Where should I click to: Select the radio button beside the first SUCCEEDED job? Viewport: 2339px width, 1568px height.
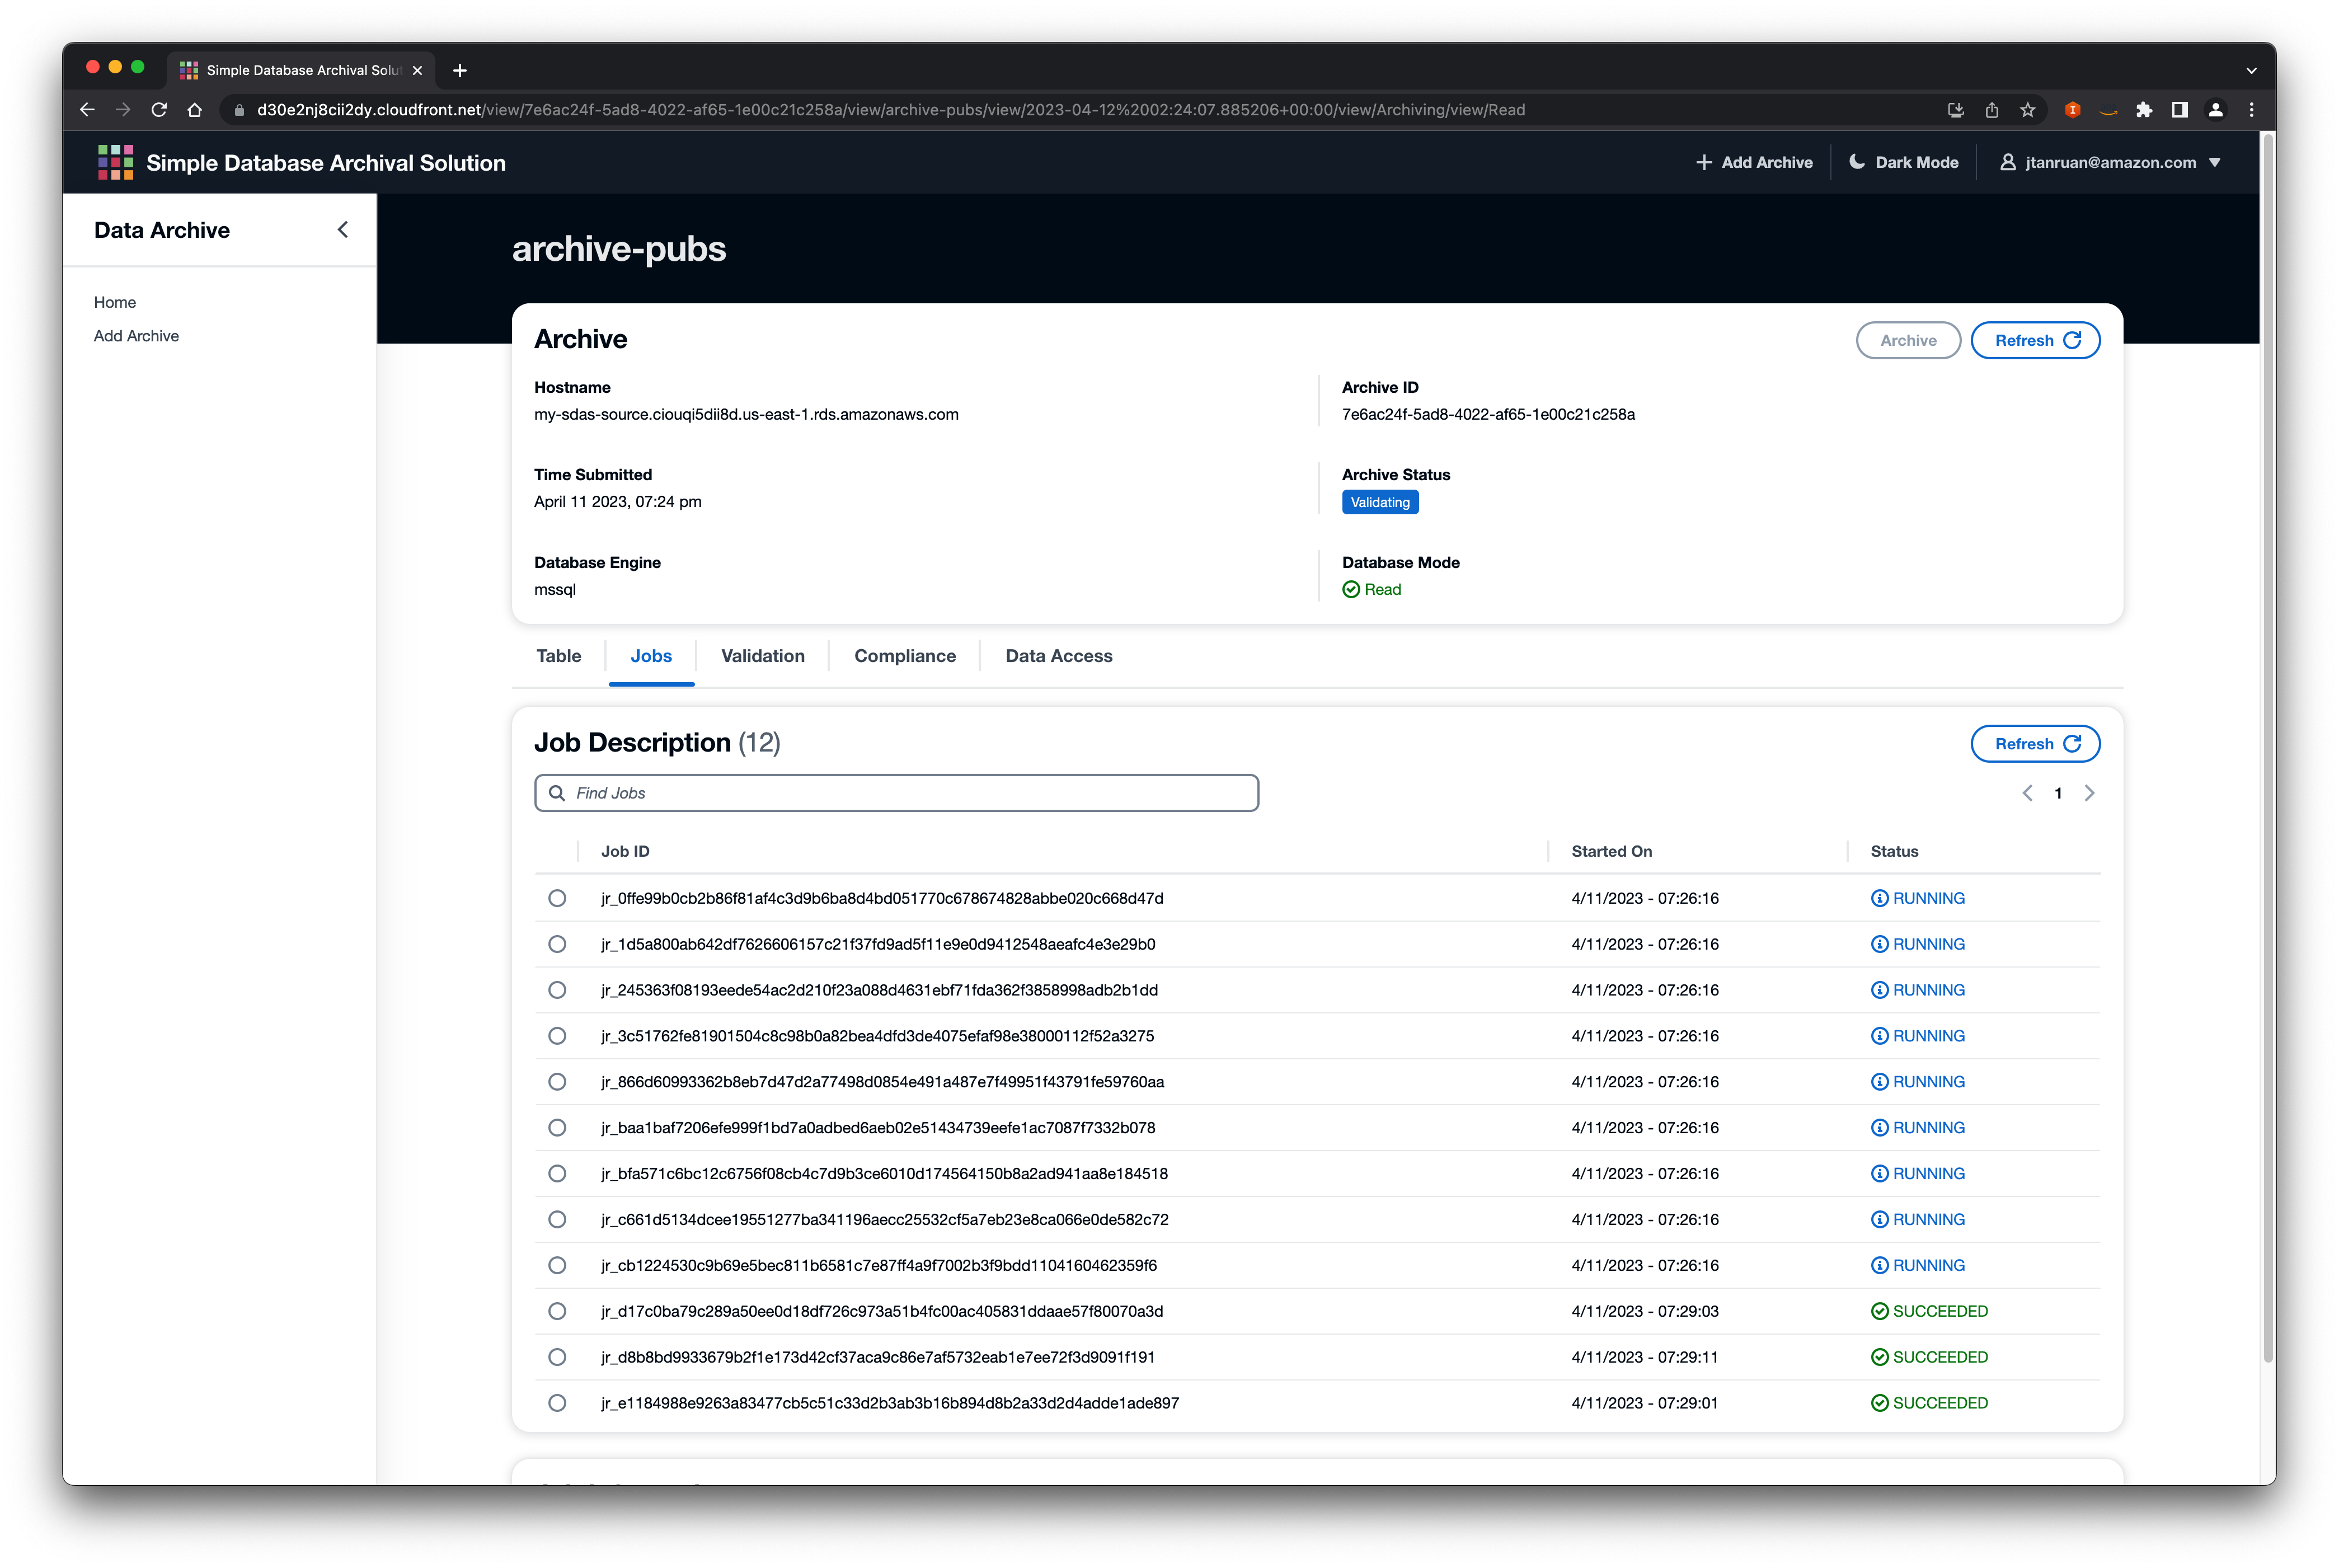(557, 1311)
